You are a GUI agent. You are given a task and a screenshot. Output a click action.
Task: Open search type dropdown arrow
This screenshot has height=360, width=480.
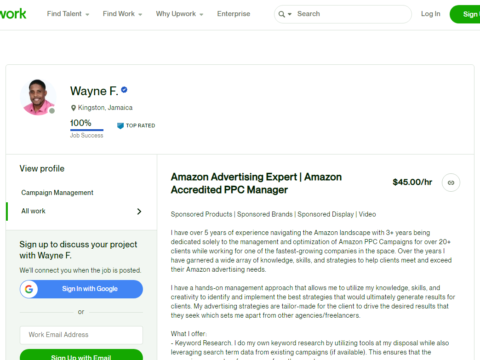(290, 14)
